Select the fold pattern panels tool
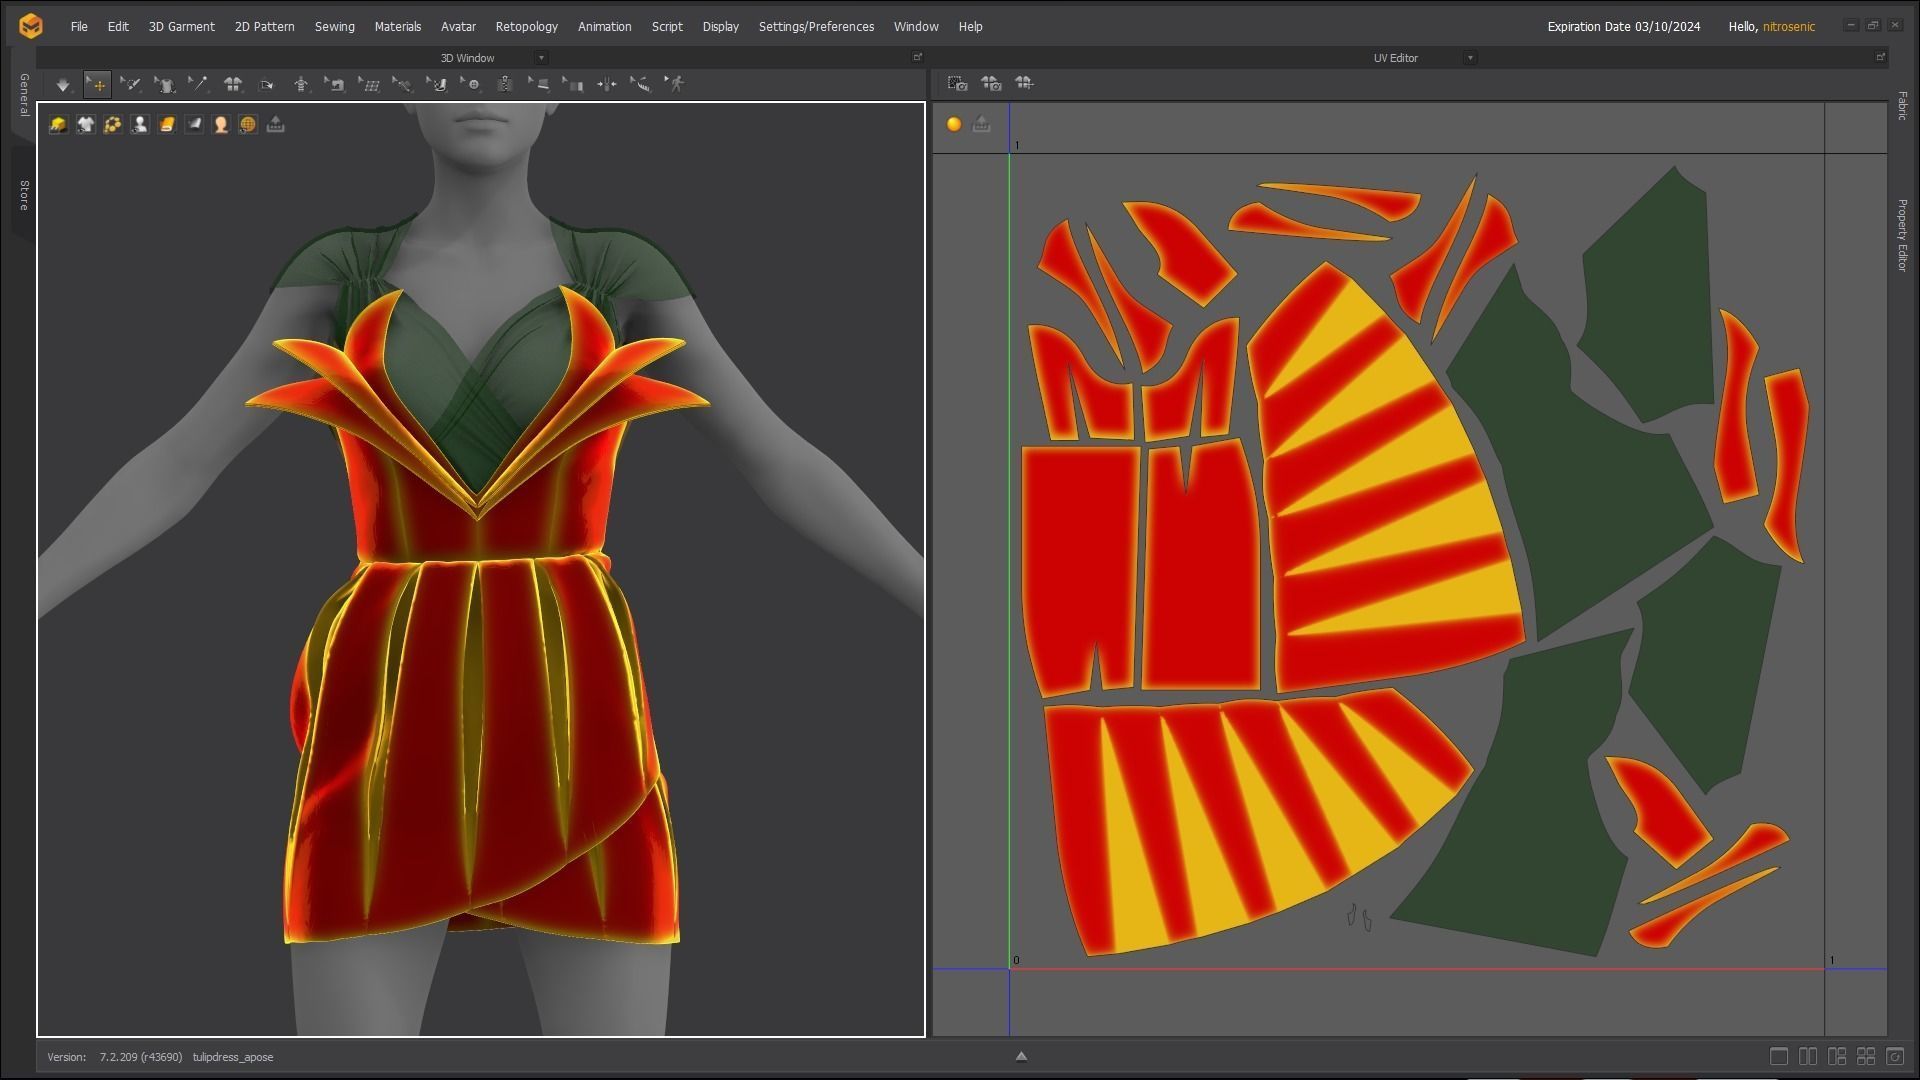This screenshot has width=1920, height=1080. coord(573,85)
